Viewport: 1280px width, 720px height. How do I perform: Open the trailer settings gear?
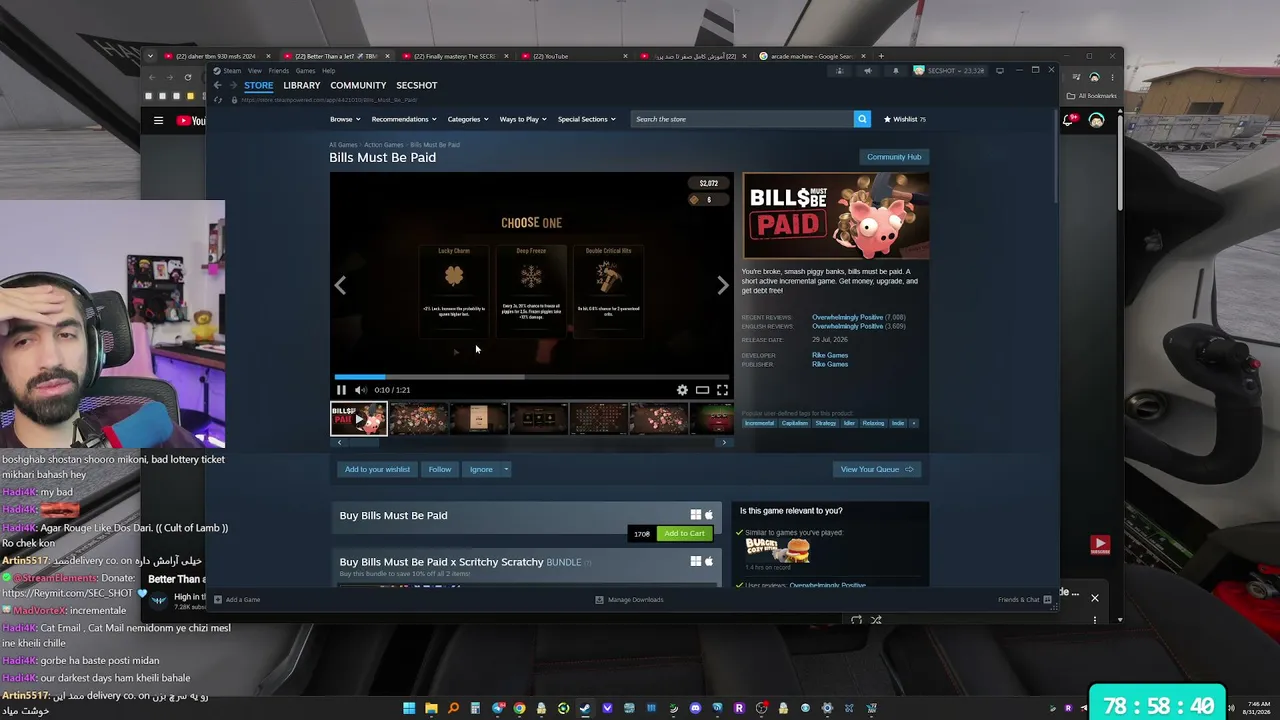pyautogui.click(x=682, y=390)
